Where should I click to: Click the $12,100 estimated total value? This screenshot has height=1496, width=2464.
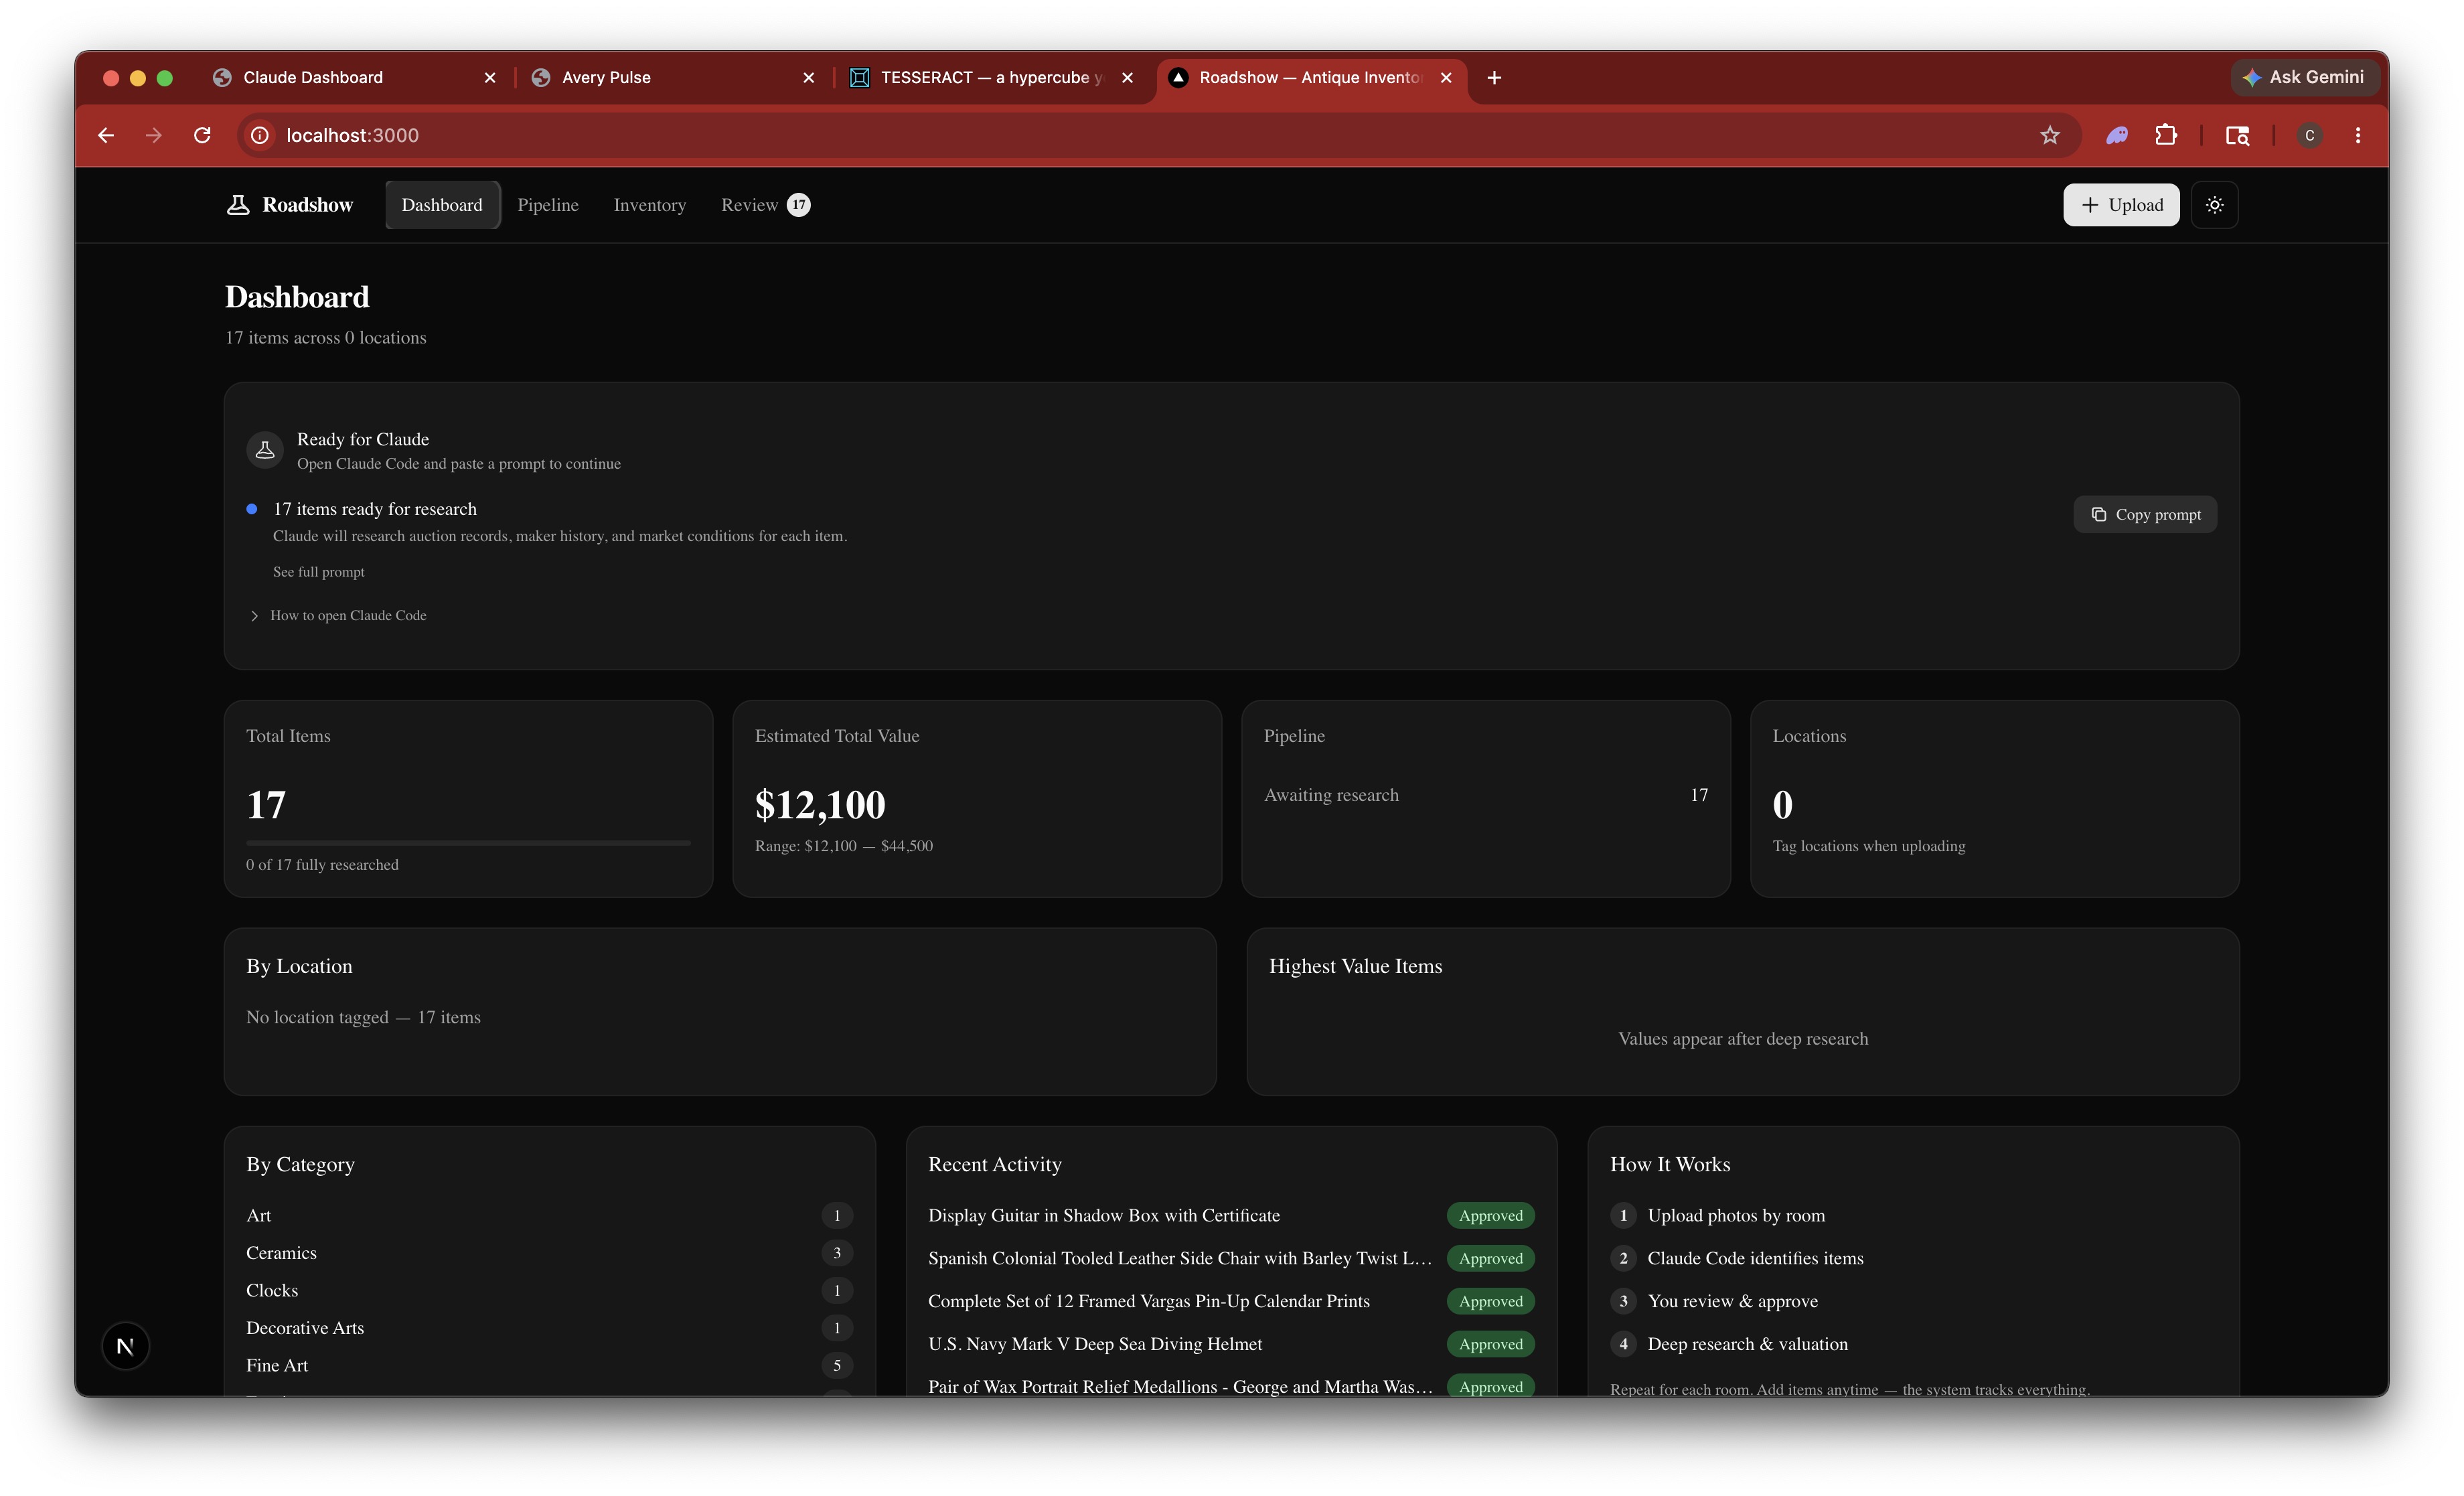click(x=820, y=804)
